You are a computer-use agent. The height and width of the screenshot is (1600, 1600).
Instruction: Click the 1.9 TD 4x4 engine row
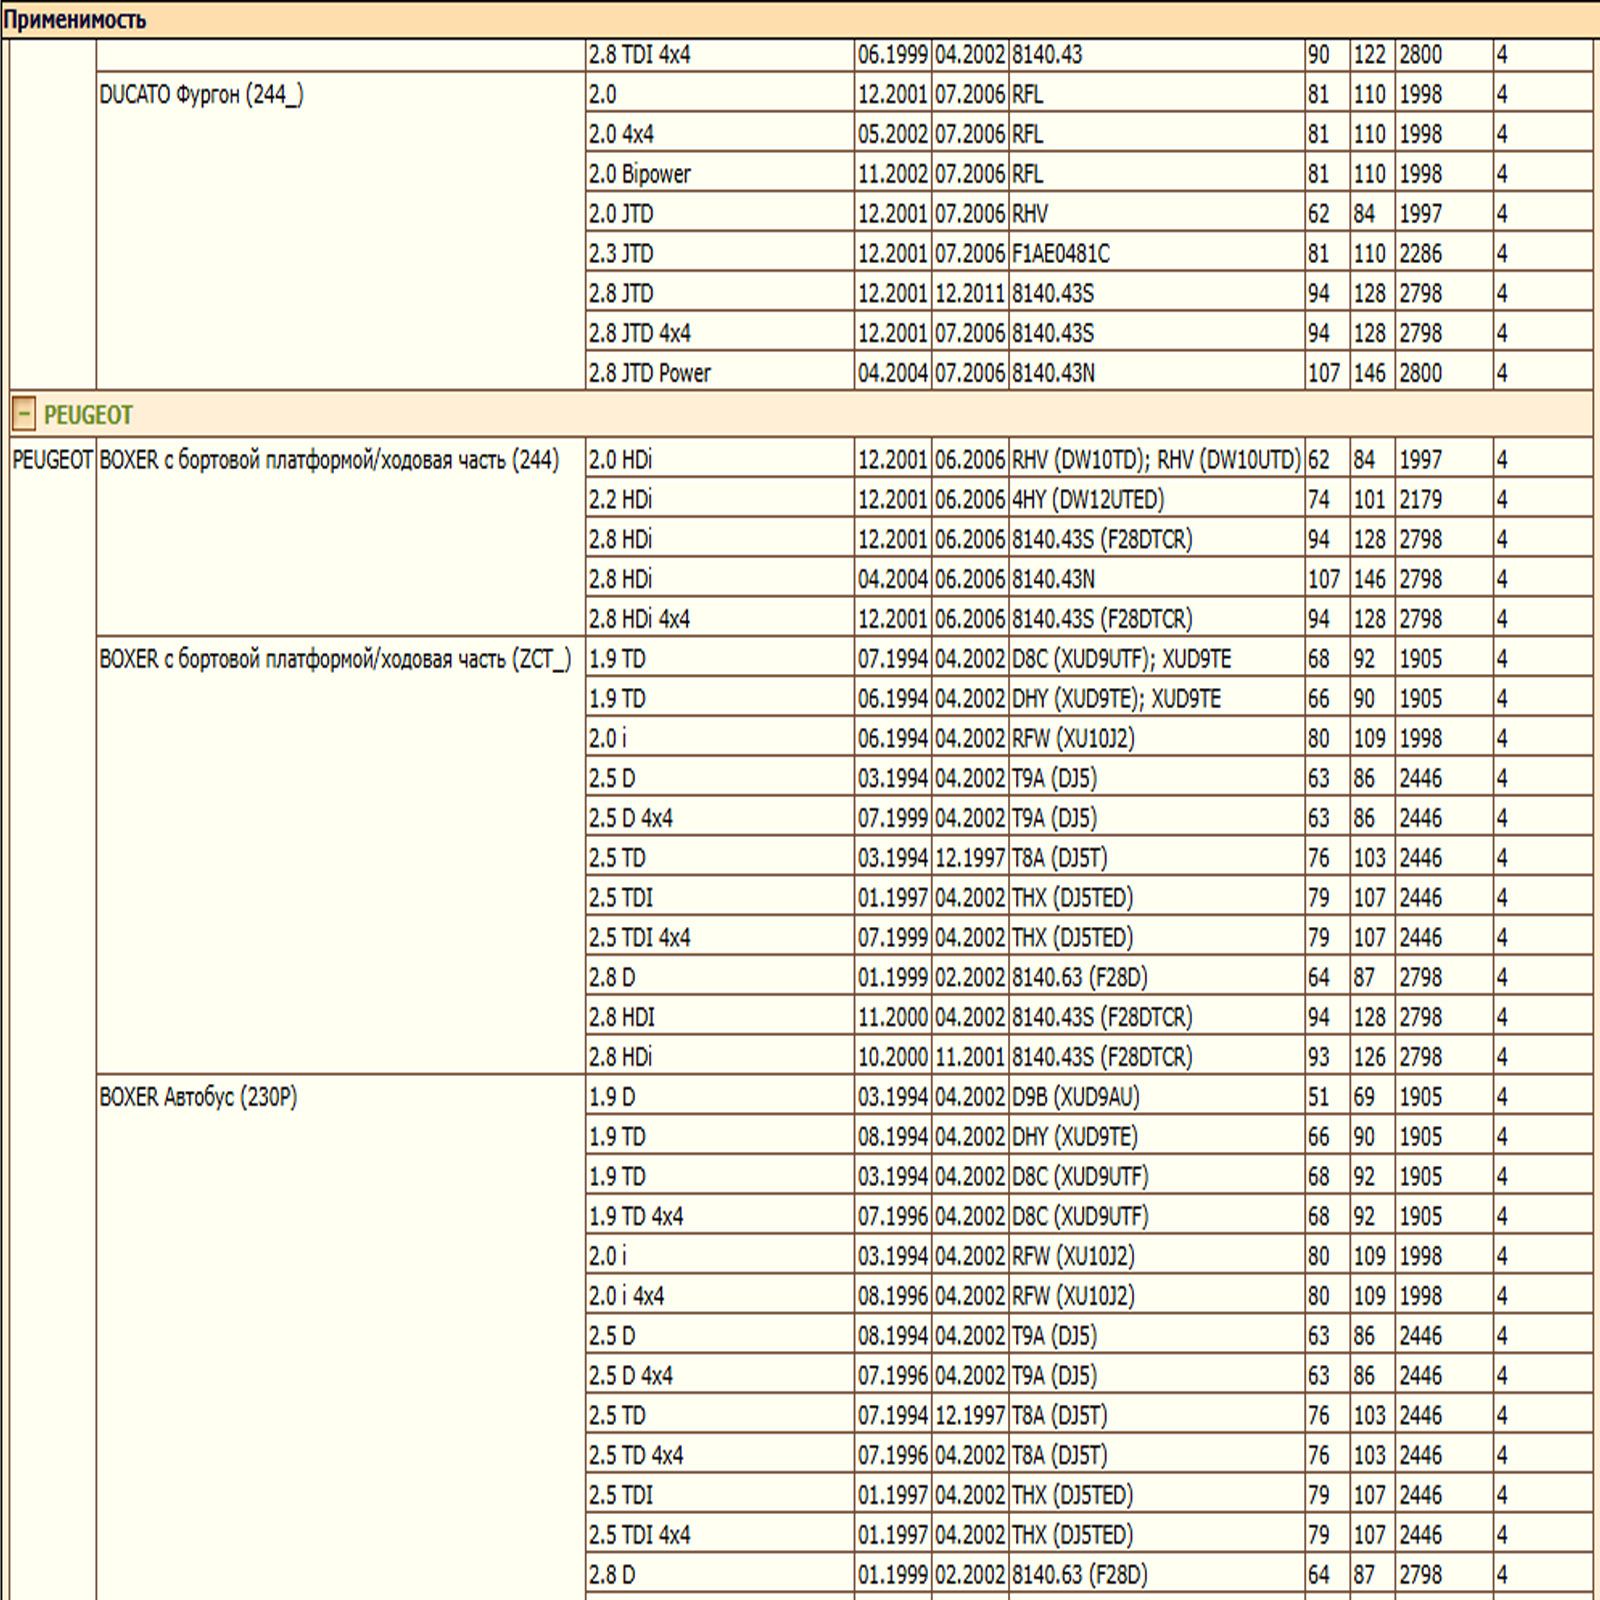tap(1089, 1217)
